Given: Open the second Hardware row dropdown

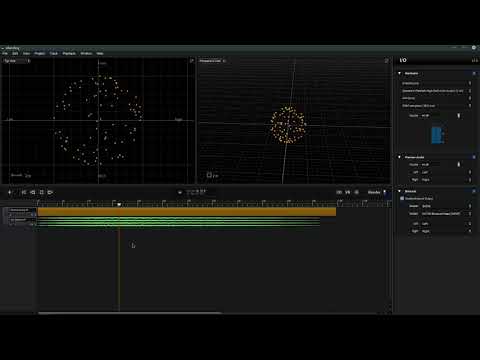Looking at the screenshot, I should 437,91.
